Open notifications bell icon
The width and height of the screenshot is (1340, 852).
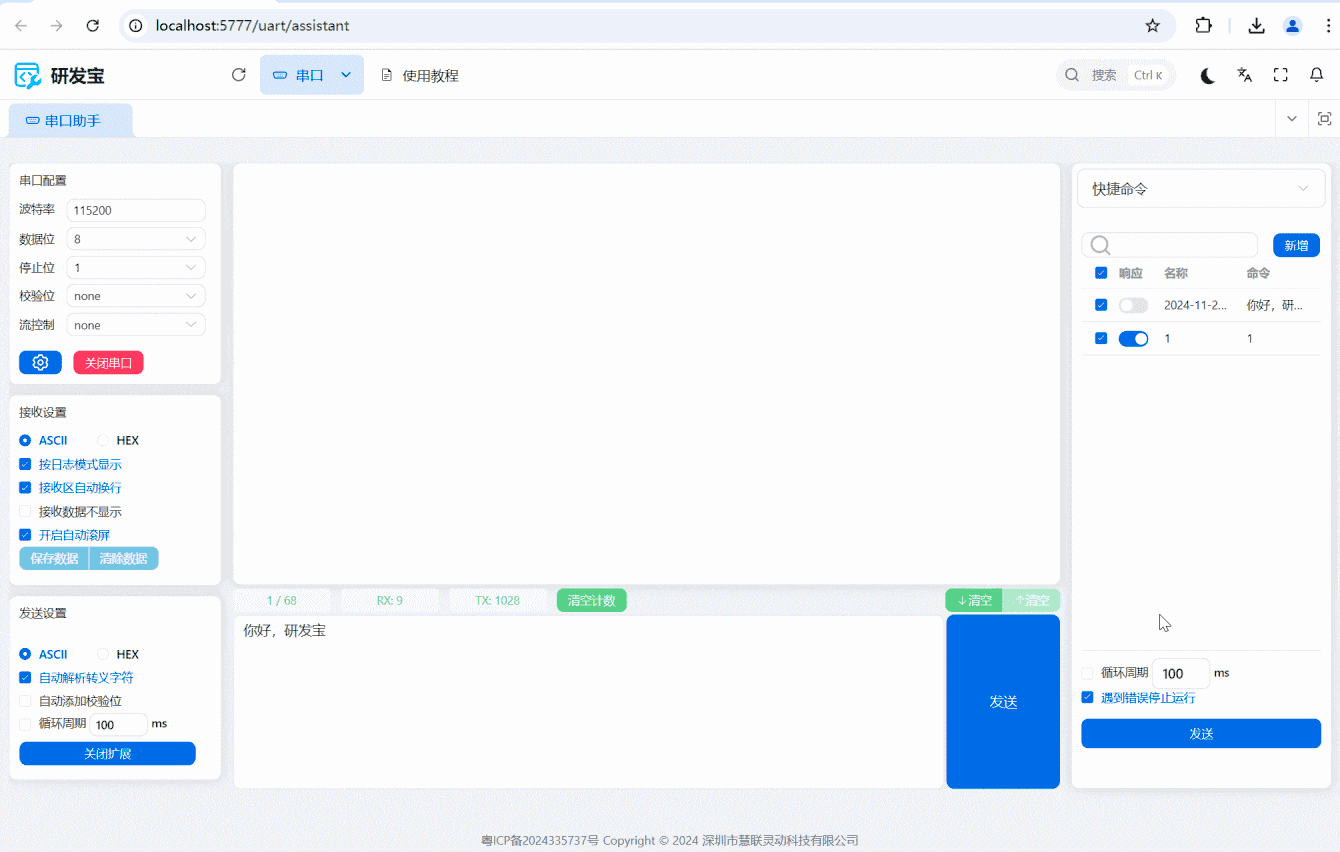point(1317,75)
